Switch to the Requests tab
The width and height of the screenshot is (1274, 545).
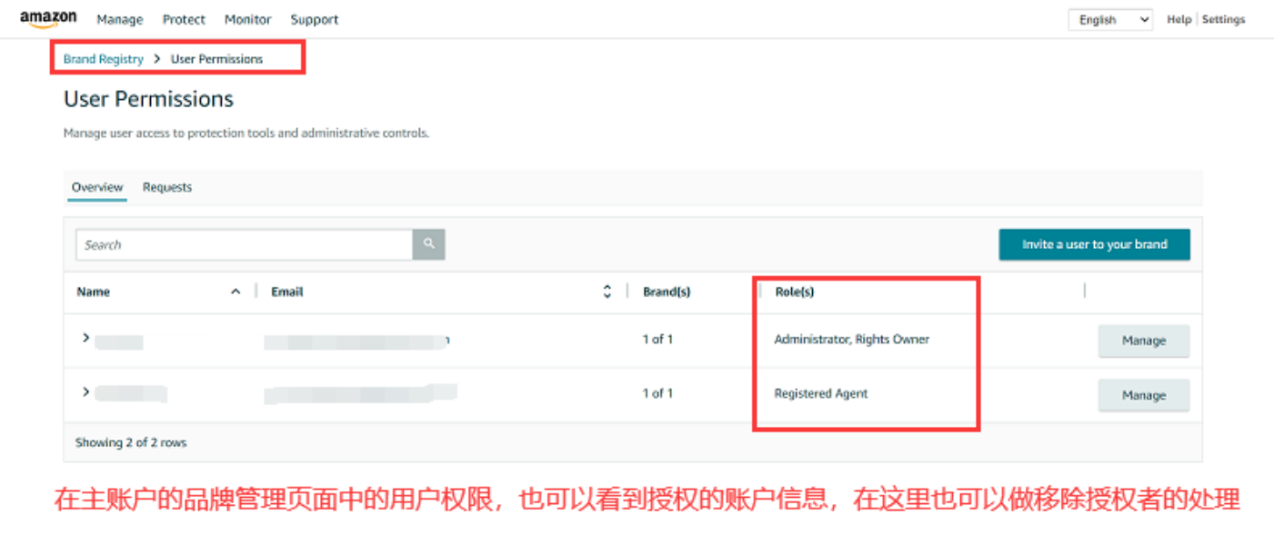tap(167, 187)
